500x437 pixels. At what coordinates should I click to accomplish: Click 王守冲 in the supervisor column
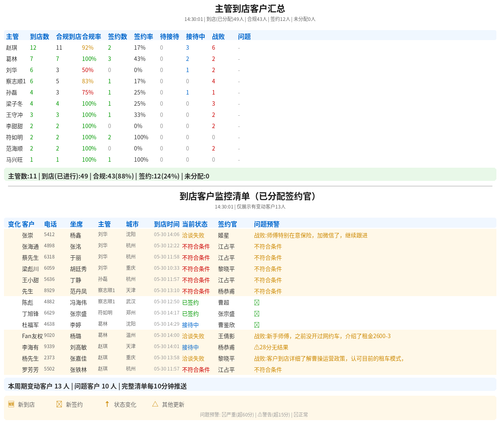pyautogui.click(x=14, y=115)
